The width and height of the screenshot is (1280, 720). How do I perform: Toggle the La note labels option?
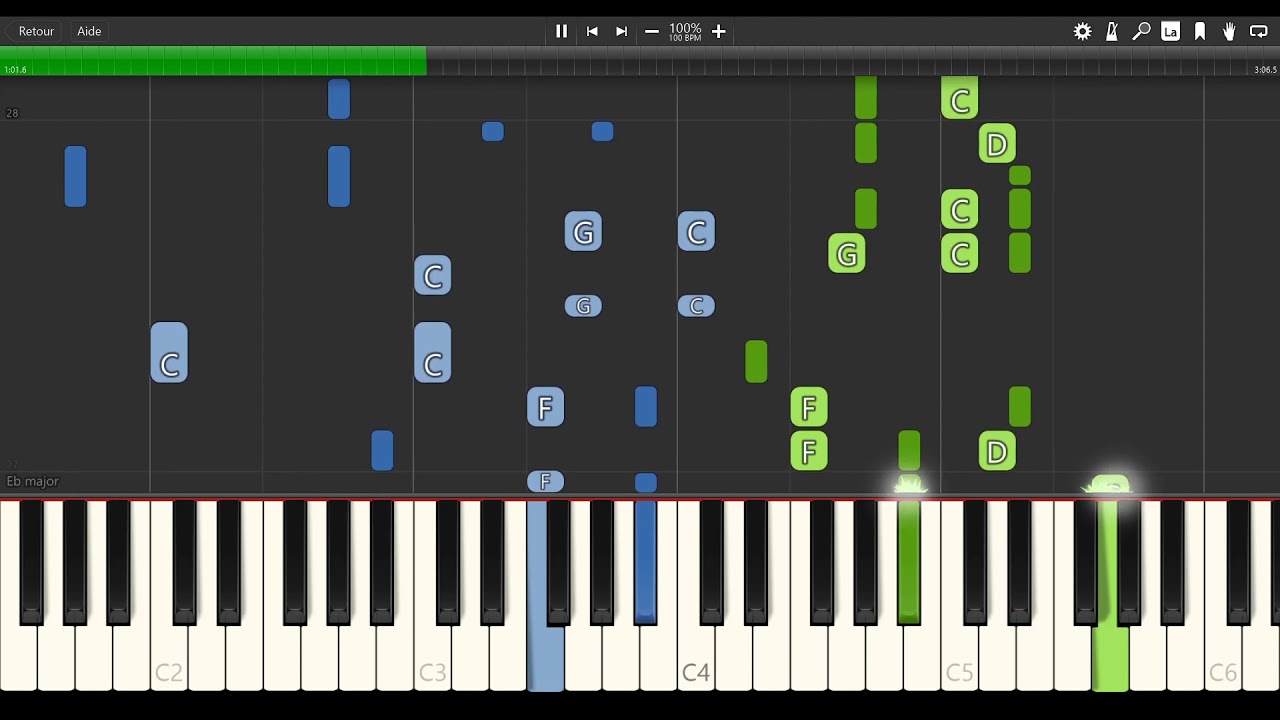point(1170,31)
